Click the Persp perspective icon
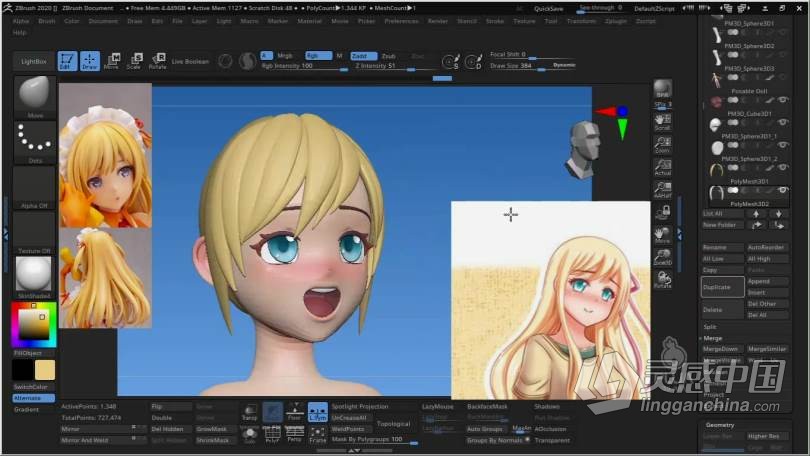Image resolution: width=810 pixels, height=456 pixels. [x=294, y=435]
